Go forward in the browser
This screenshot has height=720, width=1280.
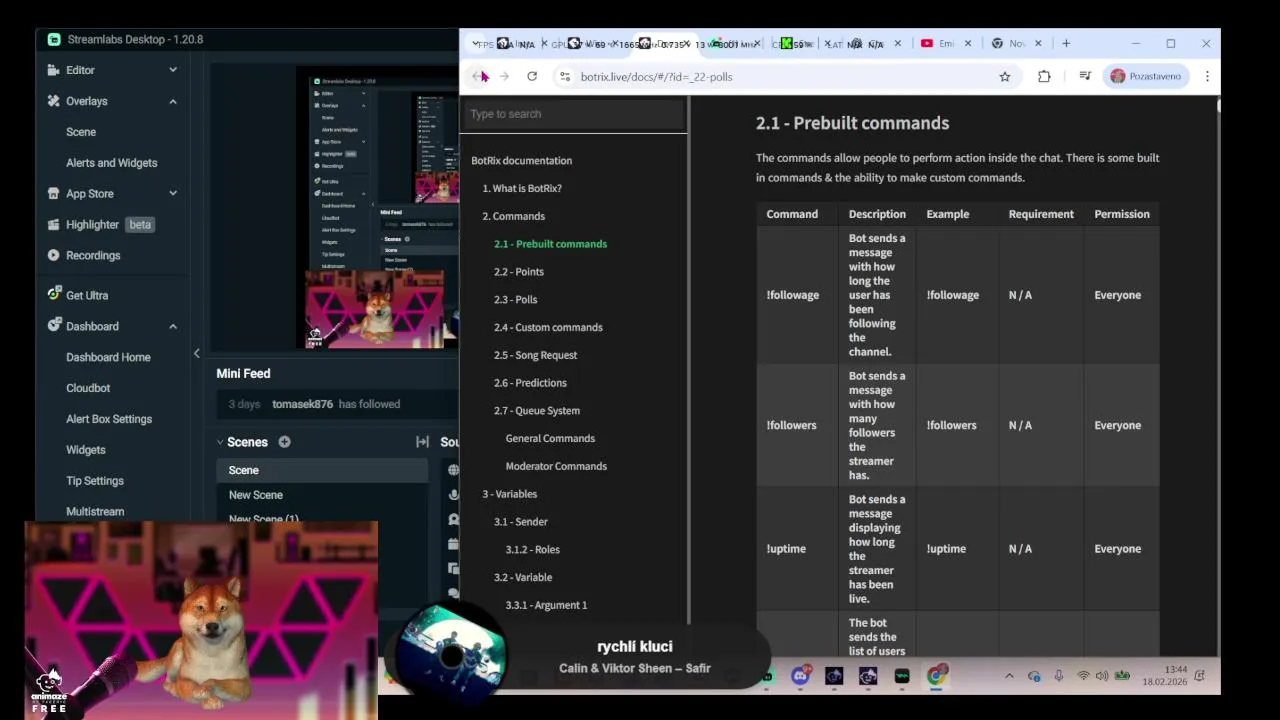click(504, 77)
